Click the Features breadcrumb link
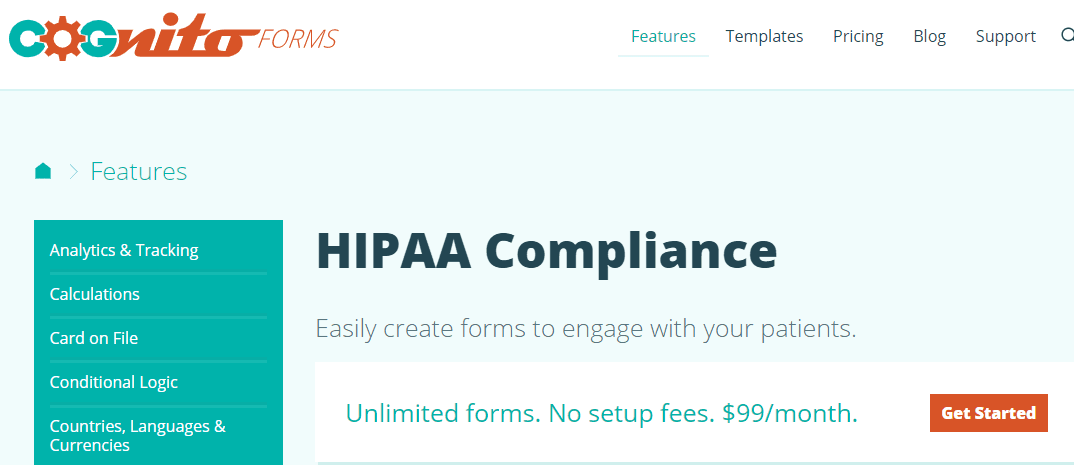Image resolution: width=1074 pixels, height=465 pixels. pos(139,172)
